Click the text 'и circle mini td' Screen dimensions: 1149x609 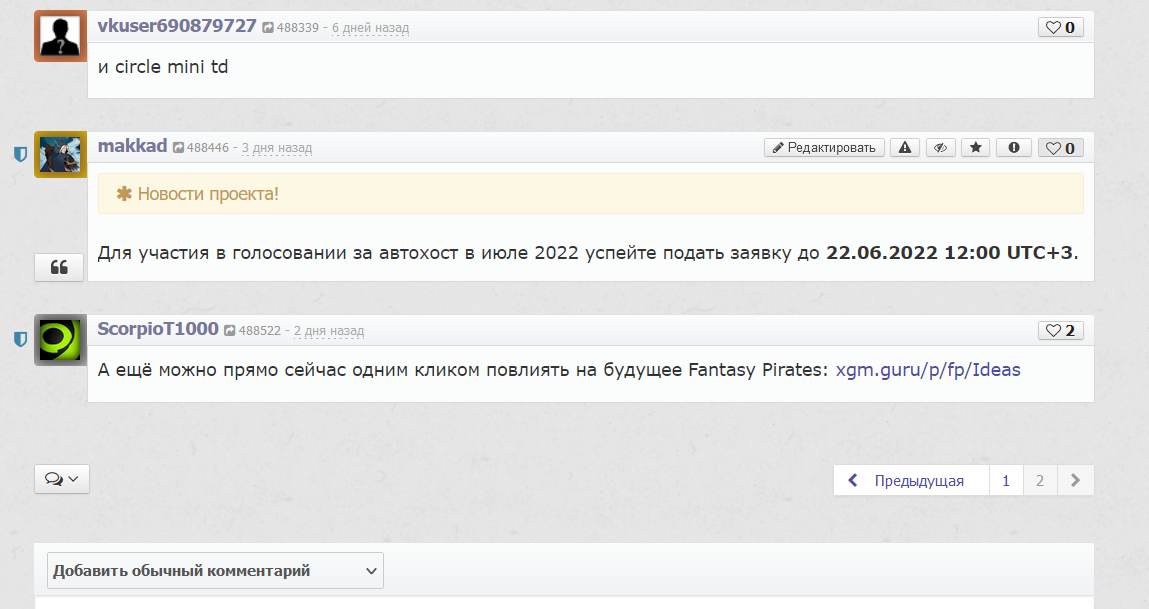point(163,67)
